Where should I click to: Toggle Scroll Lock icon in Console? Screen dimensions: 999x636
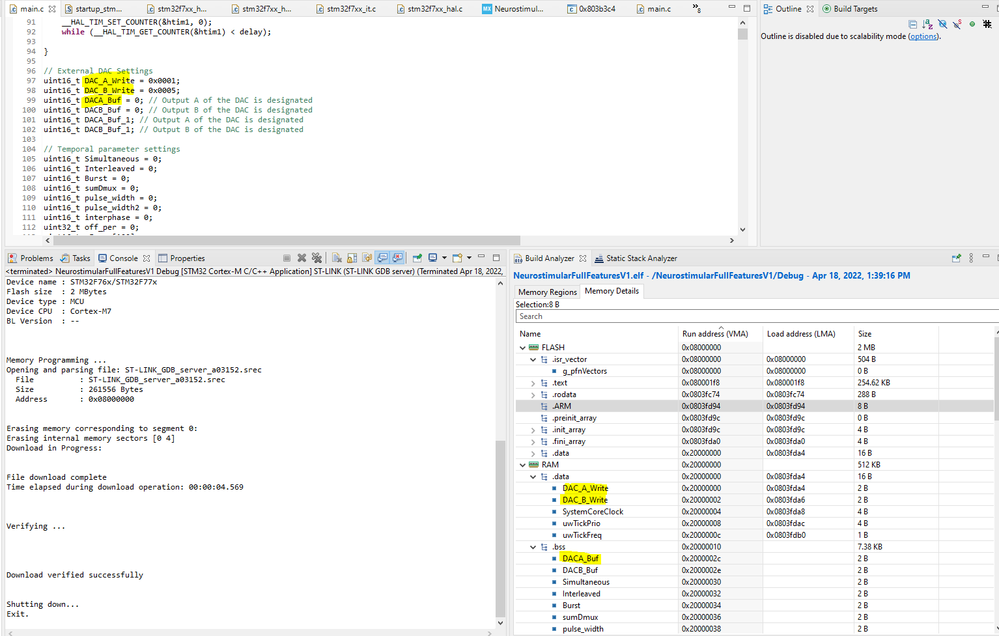(352, 258)
